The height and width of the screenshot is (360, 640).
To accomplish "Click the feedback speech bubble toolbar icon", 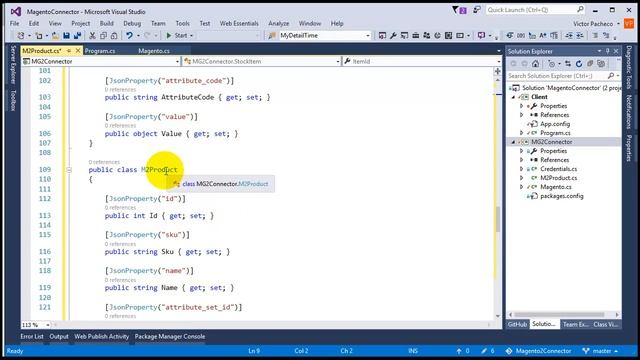I will [482, 36].
